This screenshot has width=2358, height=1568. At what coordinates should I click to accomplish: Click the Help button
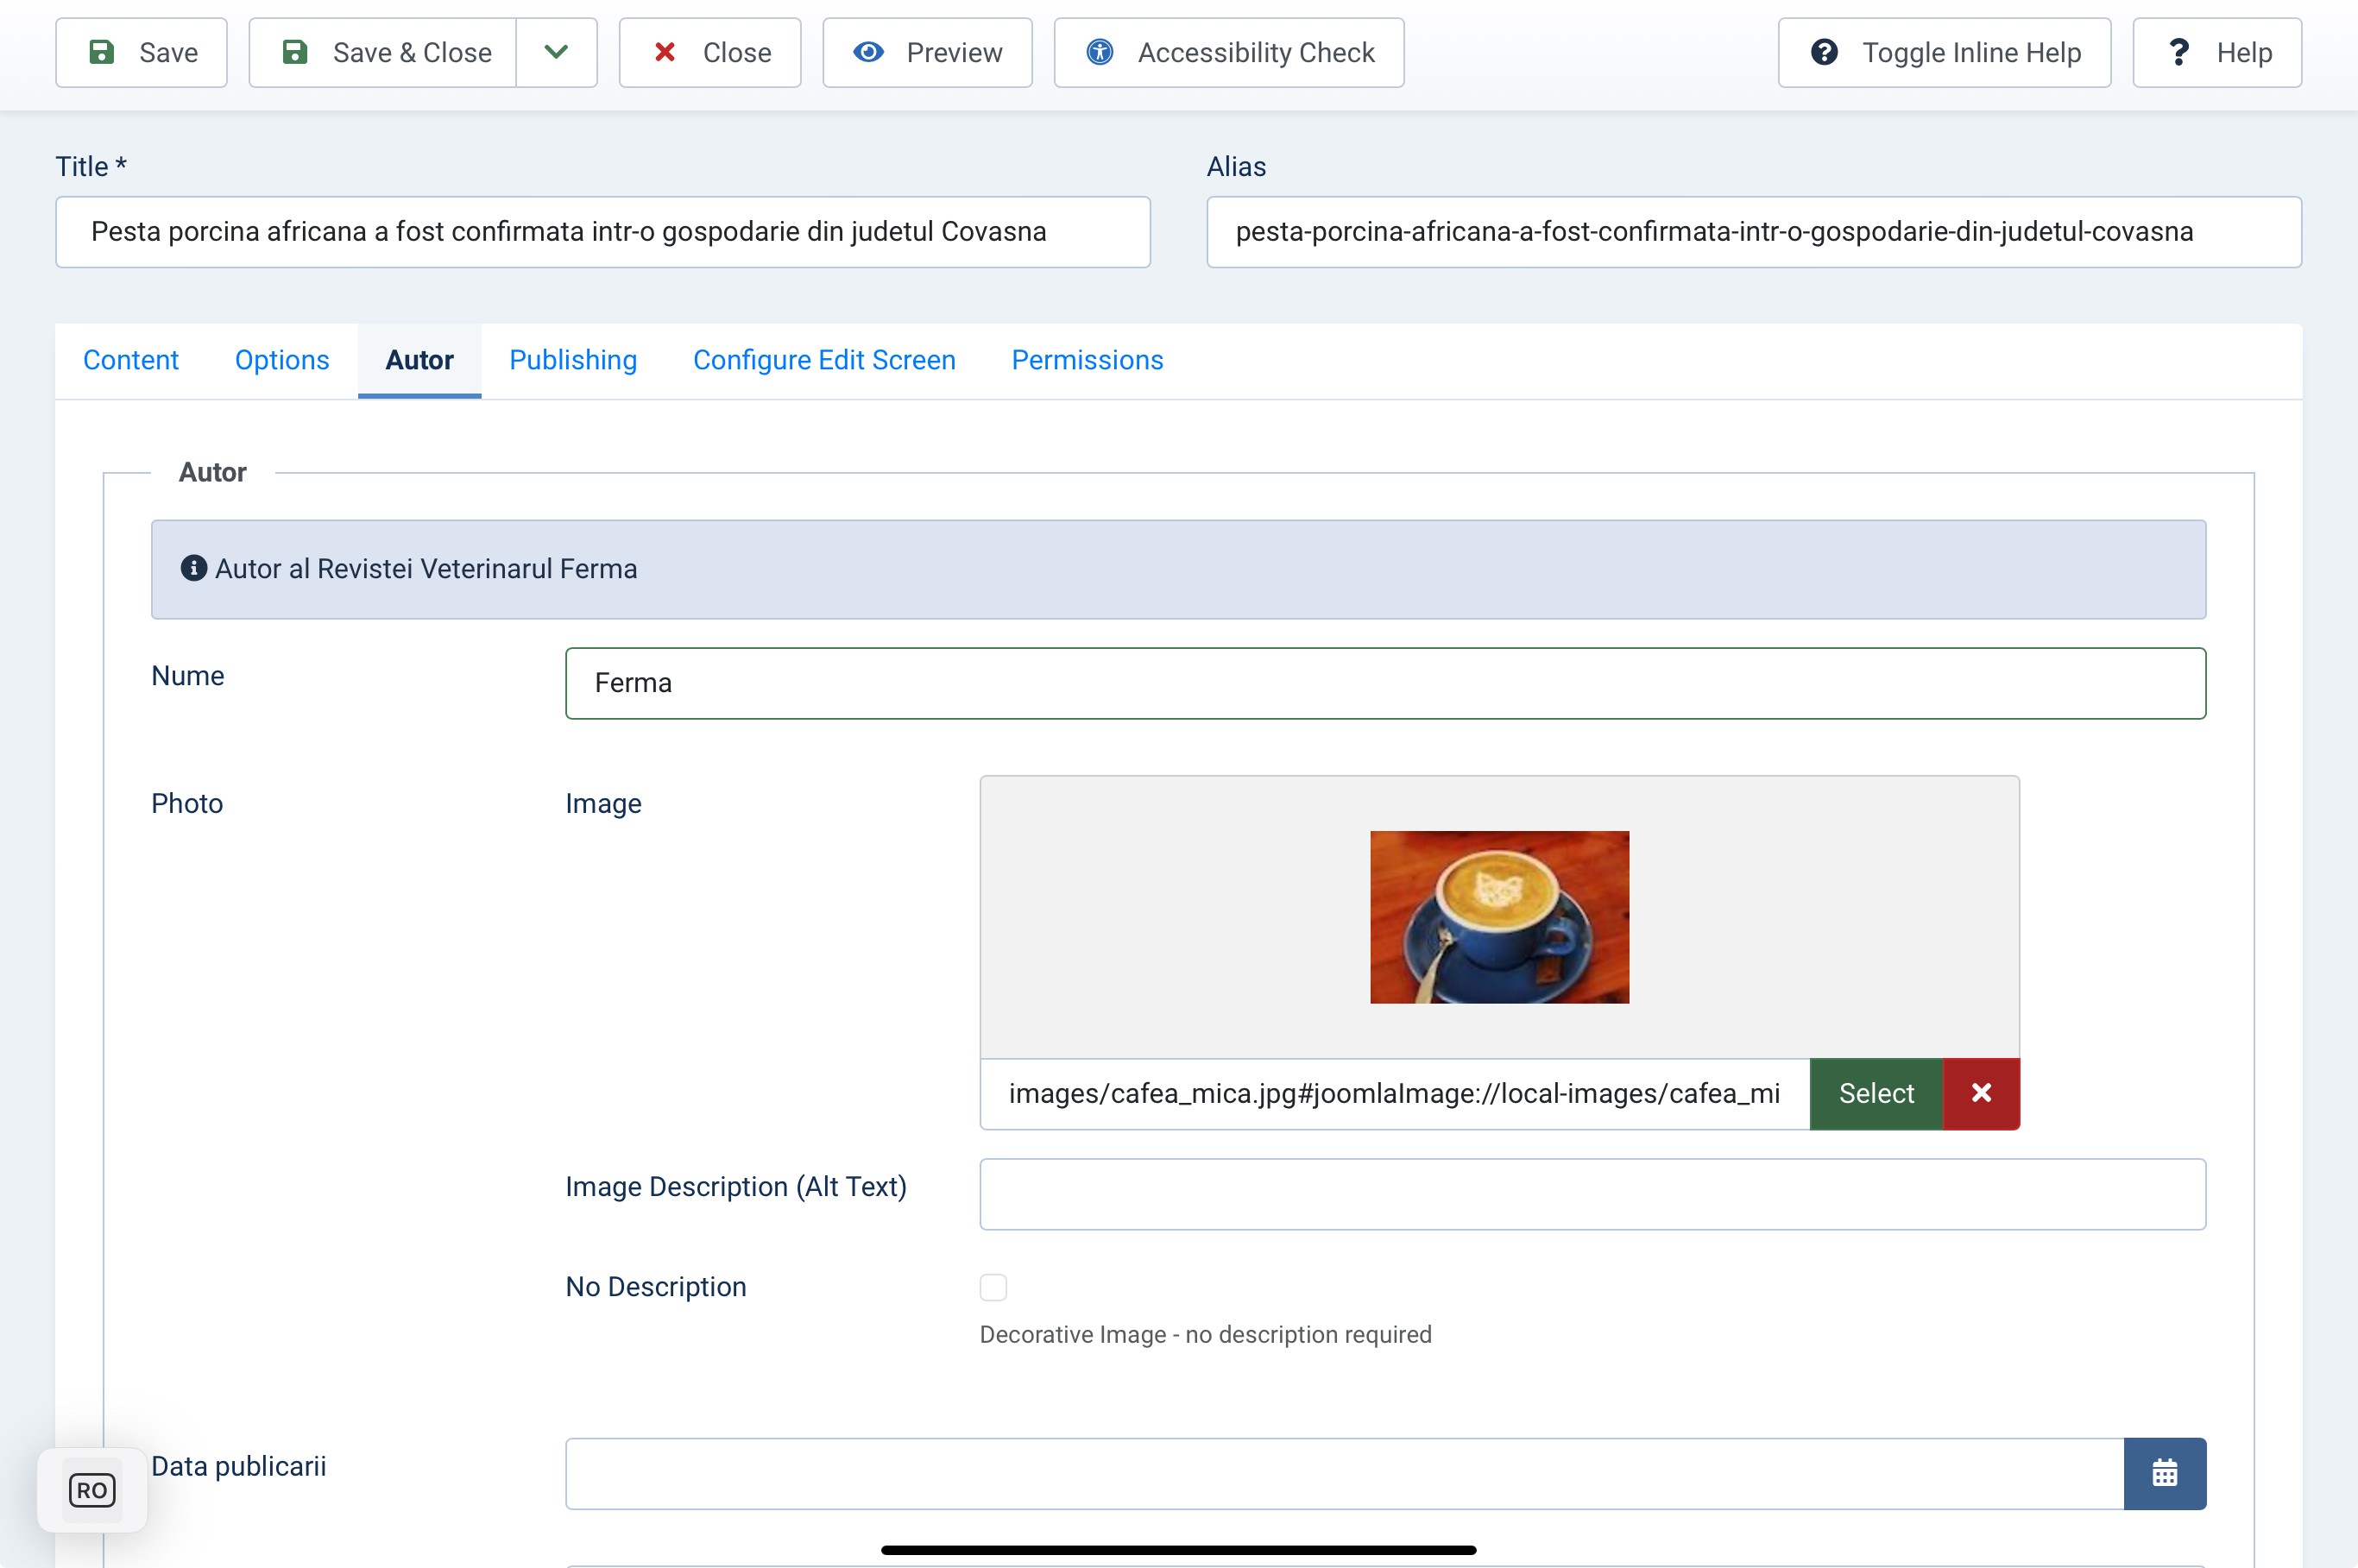2216,52
